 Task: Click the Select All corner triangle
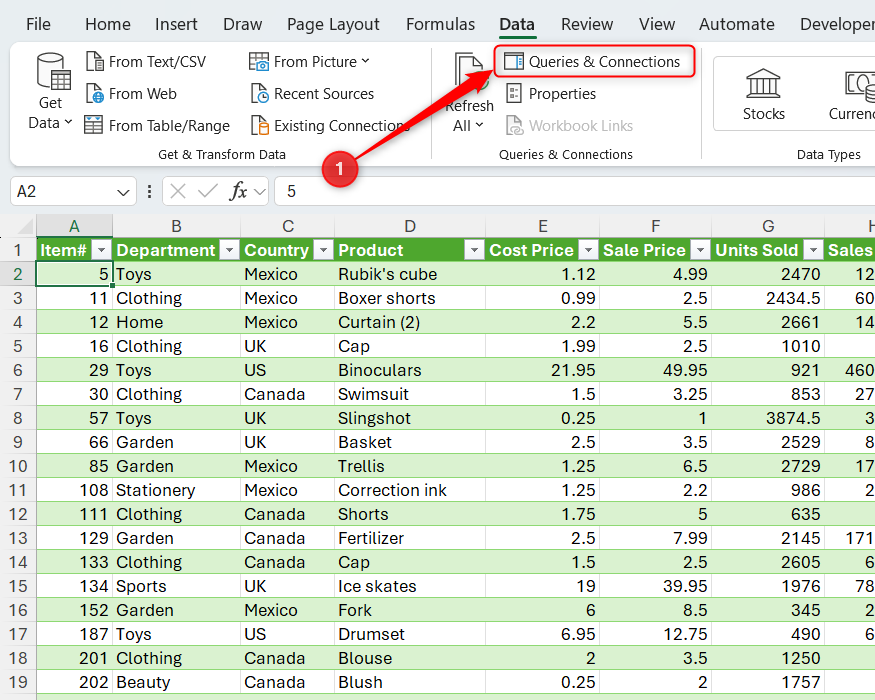click(x=25, y=227)
